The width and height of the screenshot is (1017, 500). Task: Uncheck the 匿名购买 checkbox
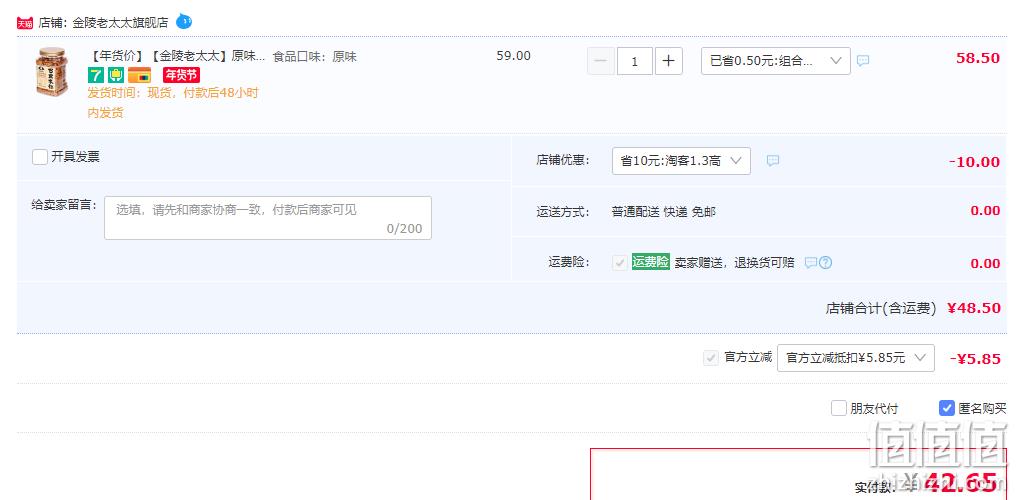point(946,408)
